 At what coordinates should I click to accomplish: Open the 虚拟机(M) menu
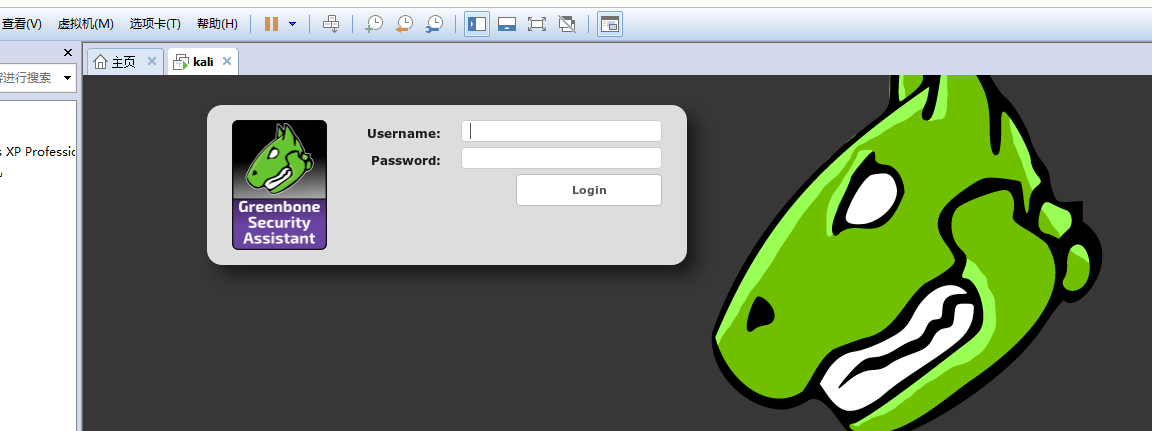(x=86, y=24)
